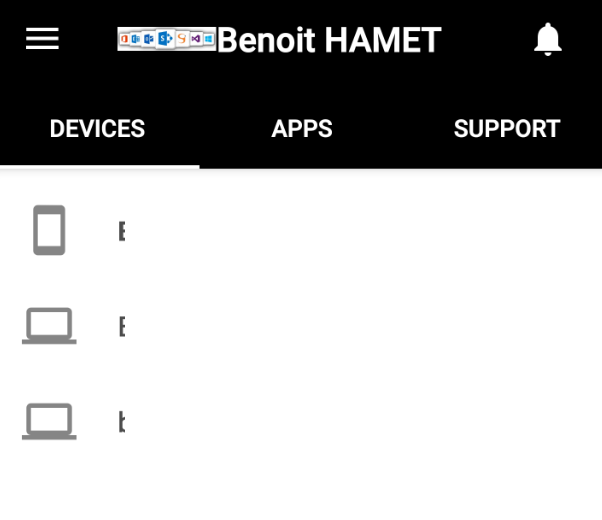Click the SharePoint icon in the logo banner
This screenshot has height=520, width=602.
click(166, 39)
